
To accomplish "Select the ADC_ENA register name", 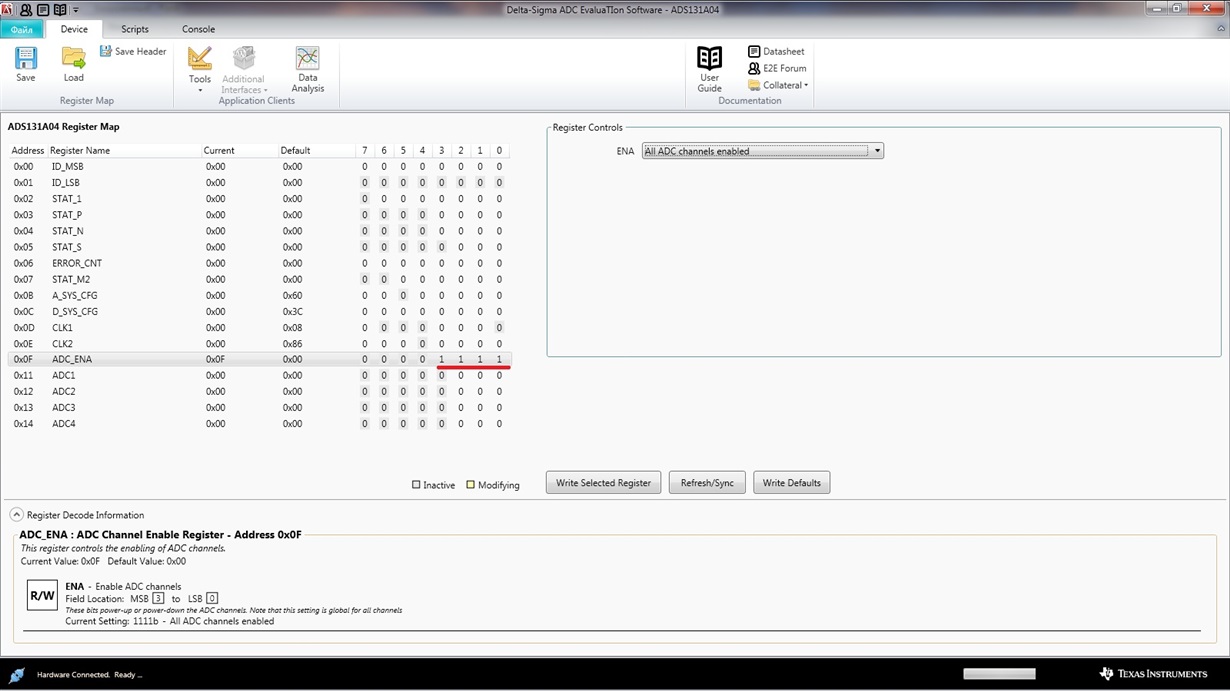I will coord(72,359).
